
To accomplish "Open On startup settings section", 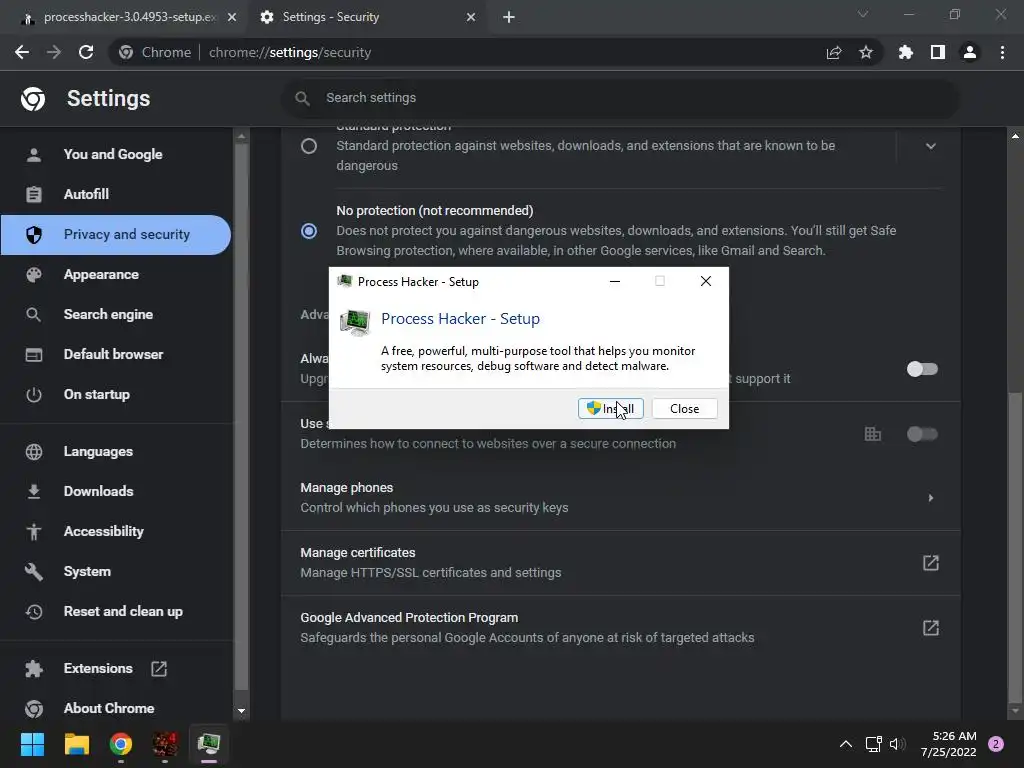I will [x=116, y=394].
